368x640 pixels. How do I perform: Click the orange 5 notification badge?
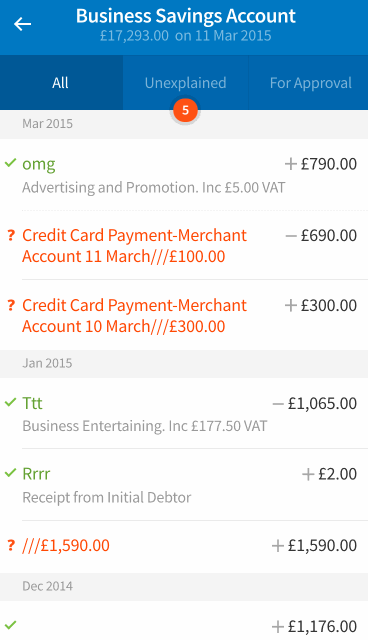coord(185,110)
